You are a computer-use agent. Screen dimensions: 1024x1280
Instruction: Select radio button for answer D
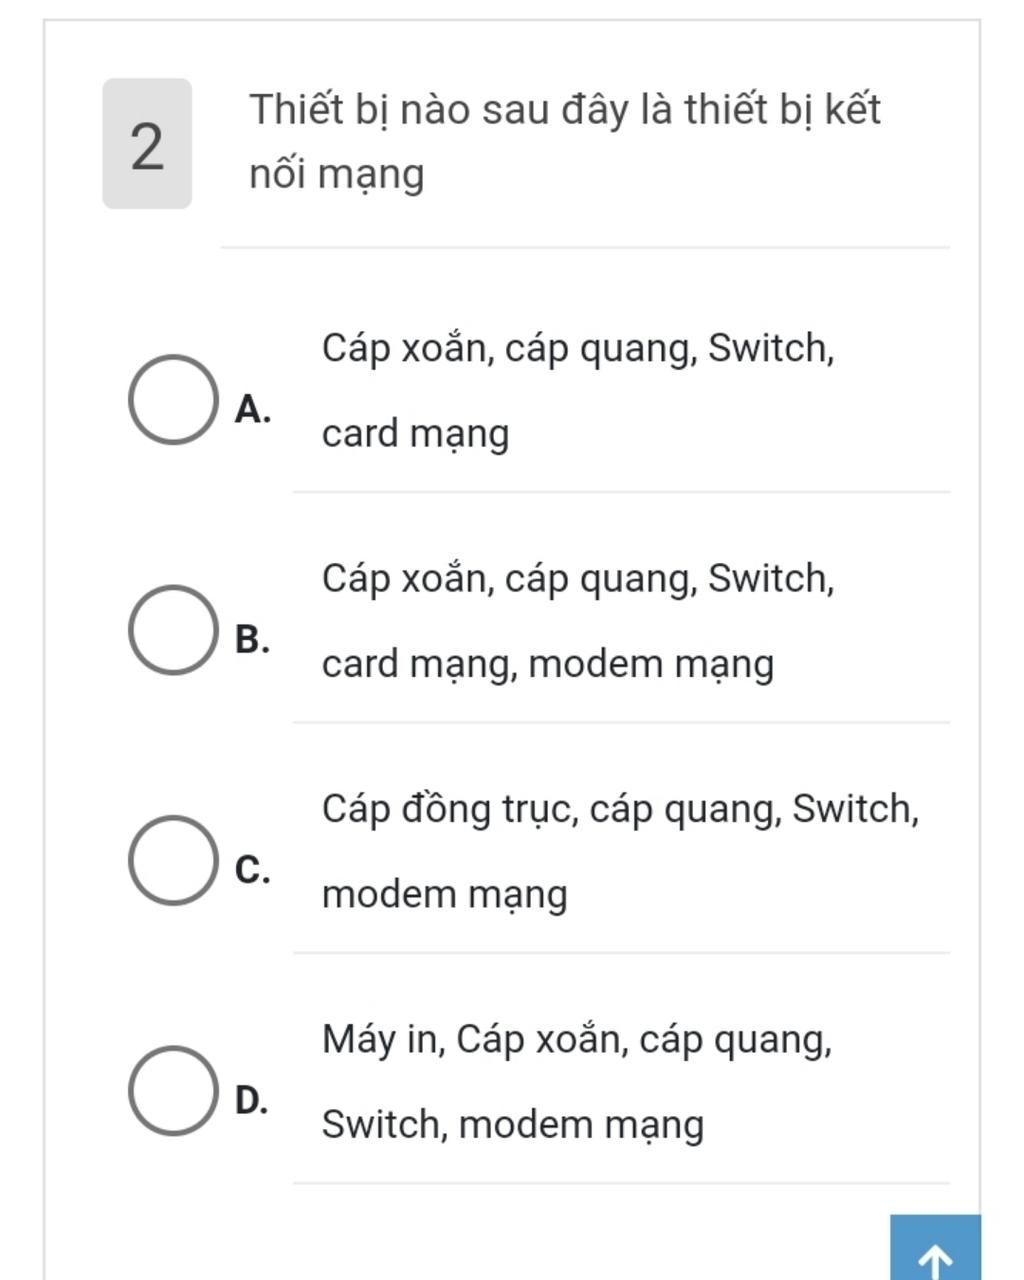(173, 1091)
